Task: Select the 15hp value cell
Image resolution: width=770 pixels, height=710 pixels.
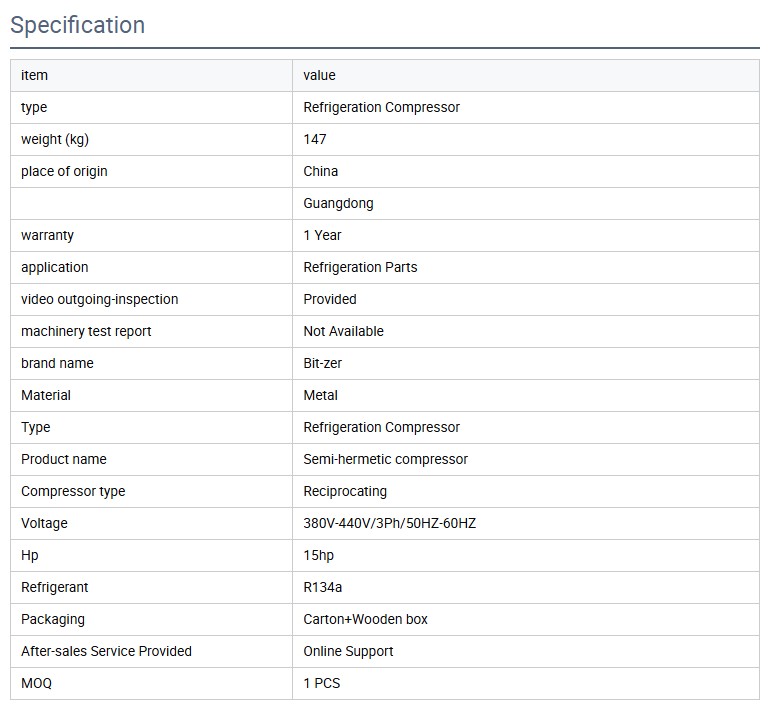Action: (319, 555)
